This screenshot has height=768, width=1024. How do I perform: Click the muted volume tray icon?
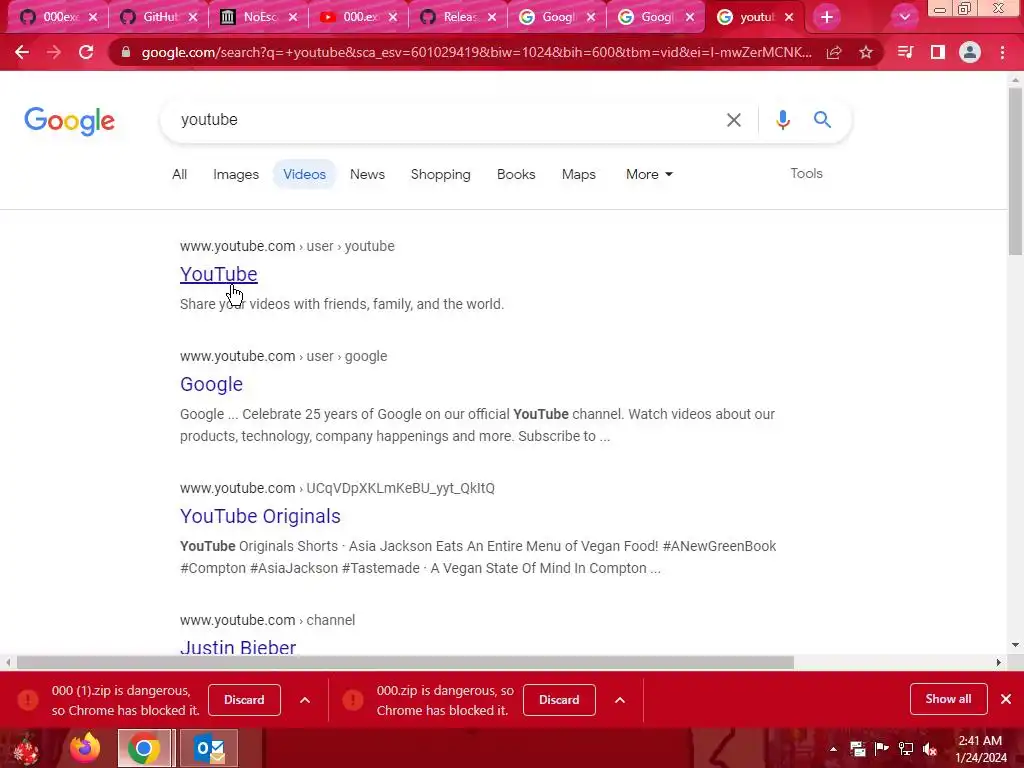tap(929, 749)
